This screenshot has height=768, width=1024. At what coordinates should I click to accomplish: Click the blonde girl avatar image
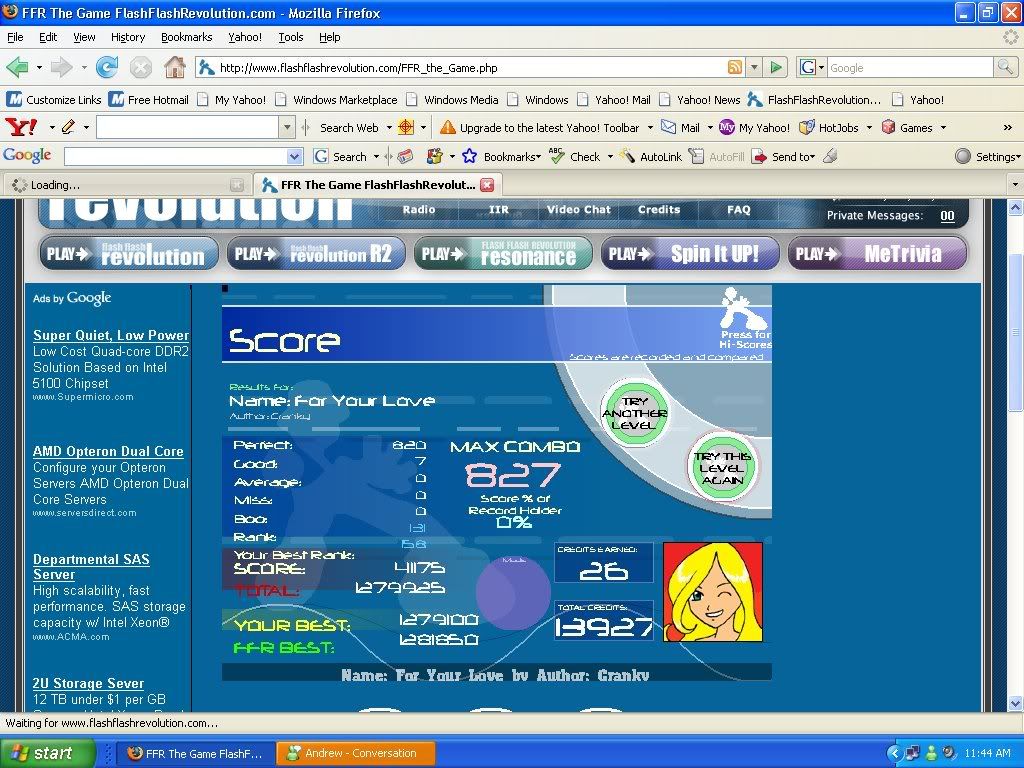[x=713, y=592]
